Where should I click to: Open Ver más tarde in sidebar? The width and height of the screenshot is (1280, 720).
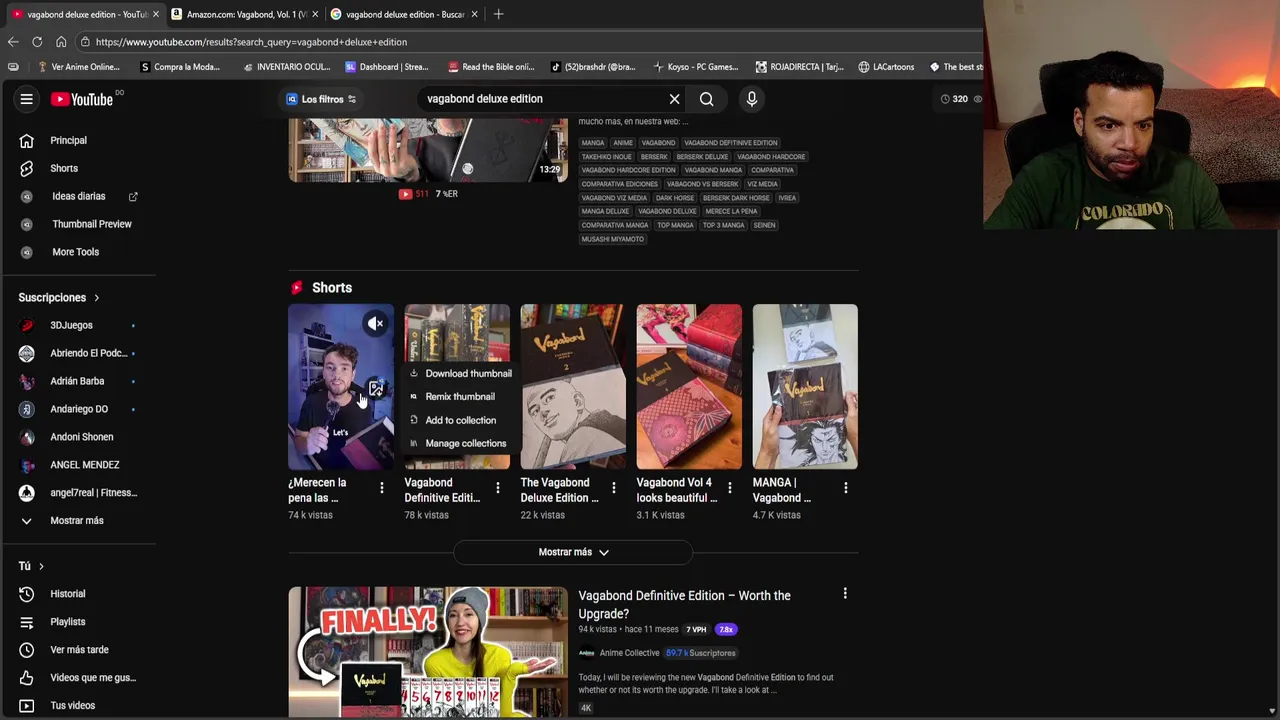(78, 650)
